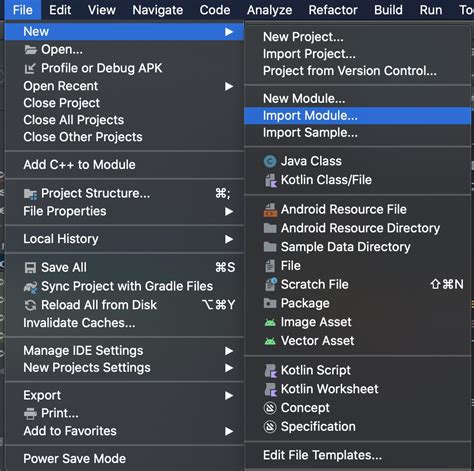The image size is (474, 471).
Task: Select Close All Projects
Action: point(124,120)
